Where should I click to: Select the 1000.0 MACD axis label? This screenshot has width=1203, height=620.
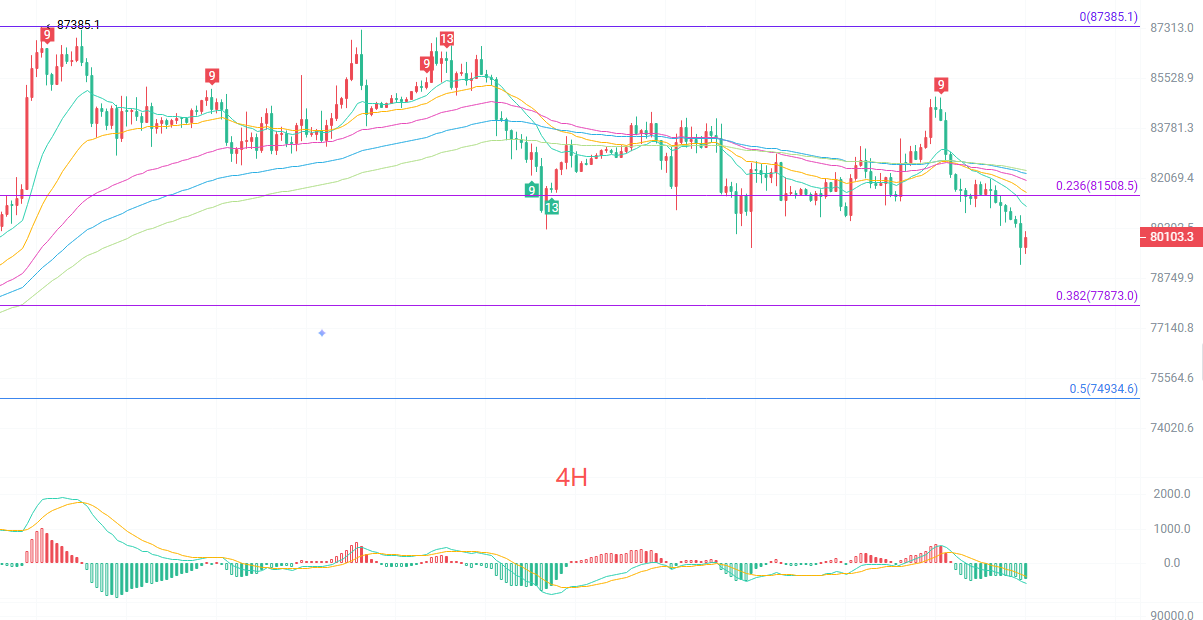tap(1171, 529)
